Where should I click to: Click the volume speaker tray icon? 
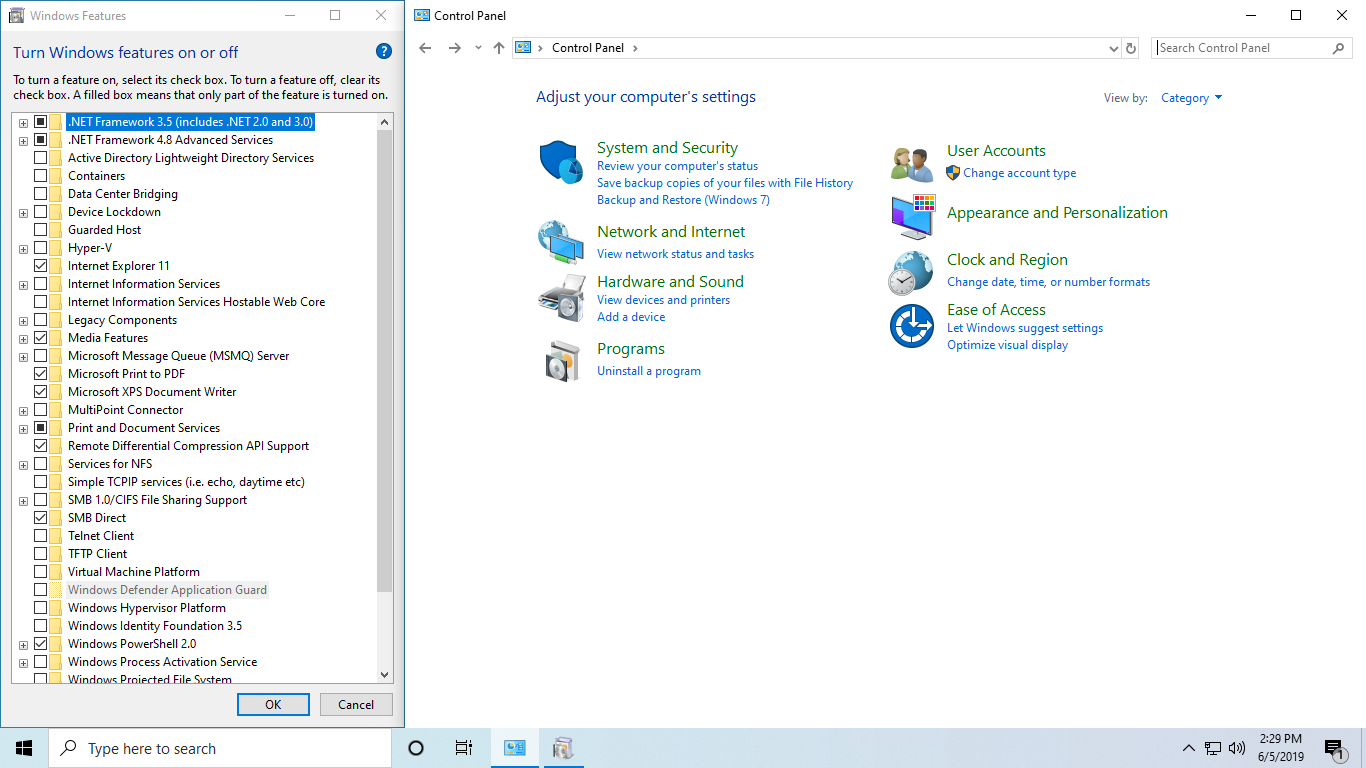(x=1237, y=748)
